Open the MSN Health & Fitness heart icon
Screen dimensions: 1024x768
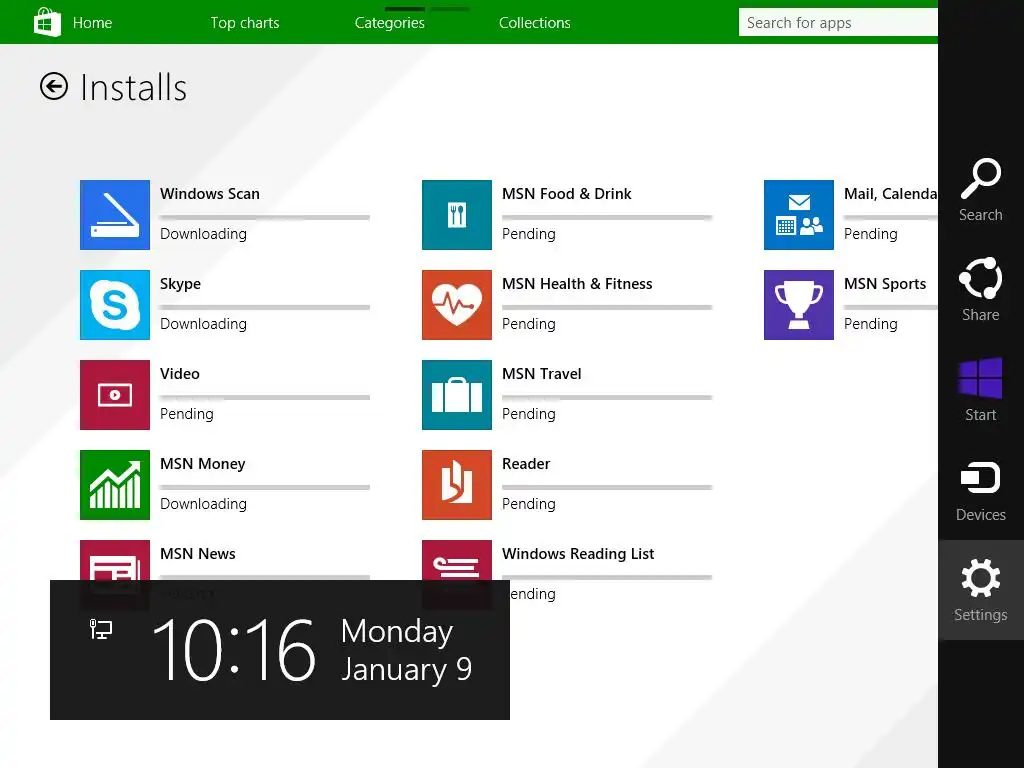pos(457,305)
